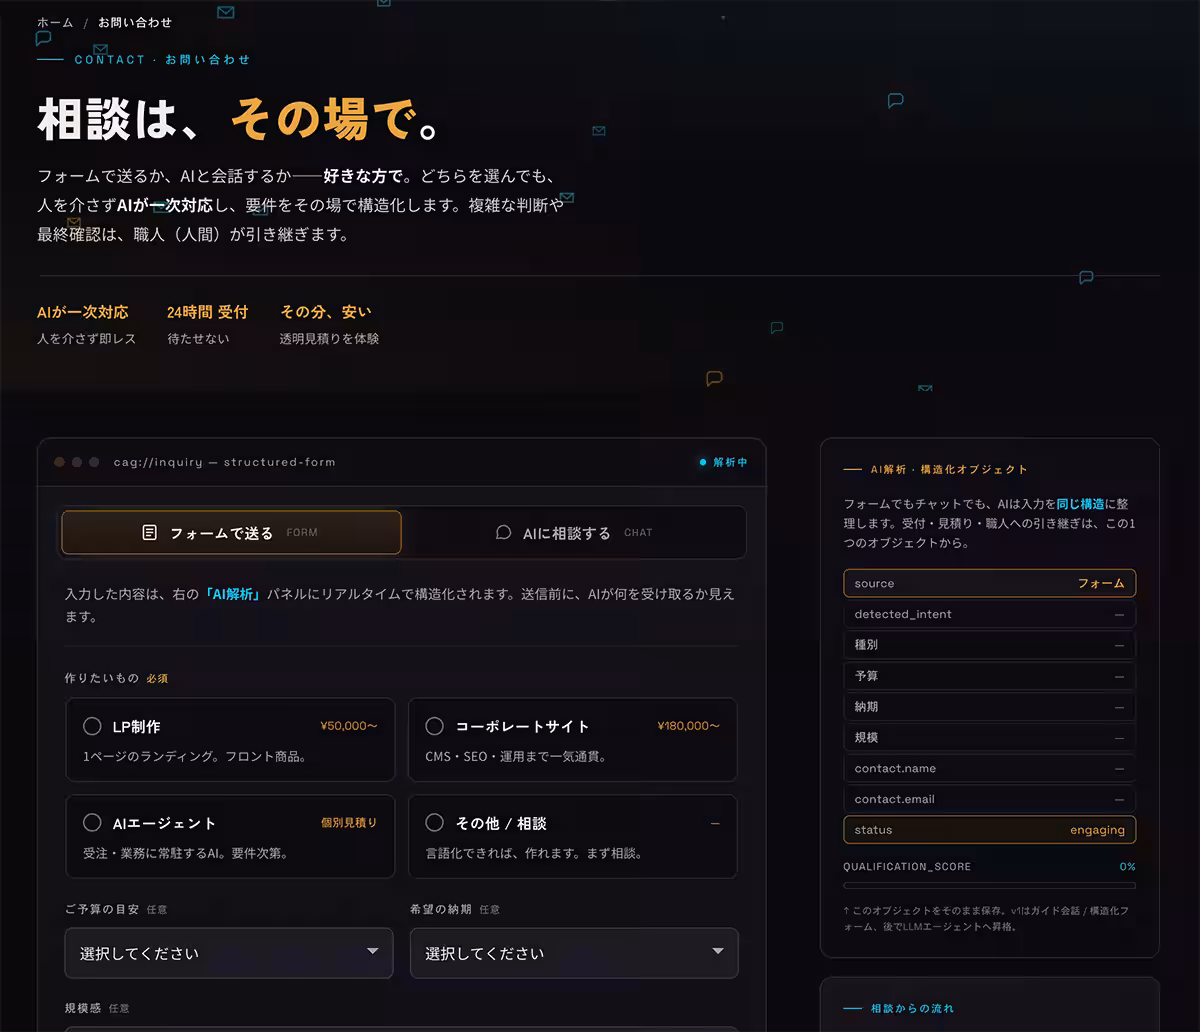Click the AIが一次対応 feature heading
This screenshot has width=1200, height=1032.
(x=83, y=312)
